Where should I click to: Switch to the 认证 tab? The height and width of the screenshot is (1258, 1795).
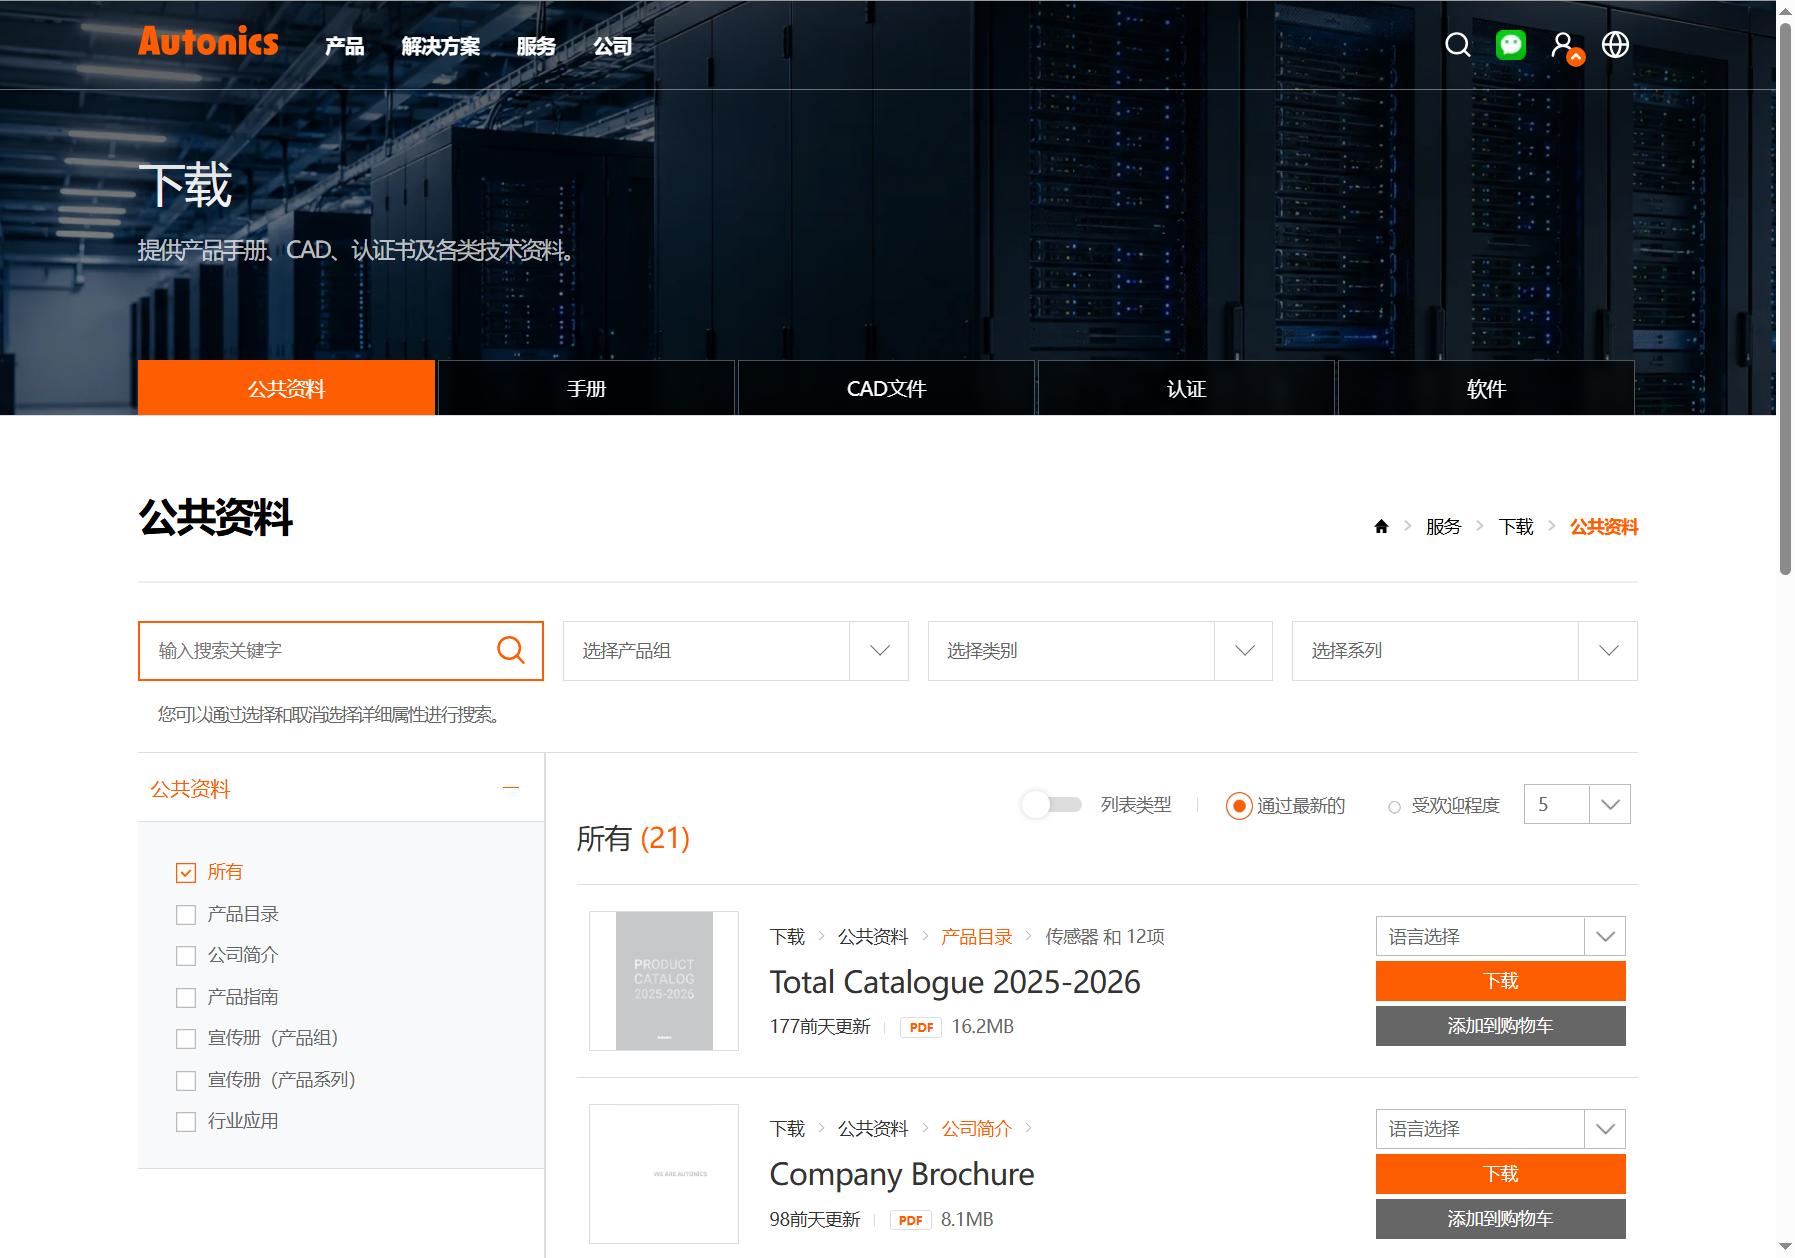click(x=1186, y=388)
